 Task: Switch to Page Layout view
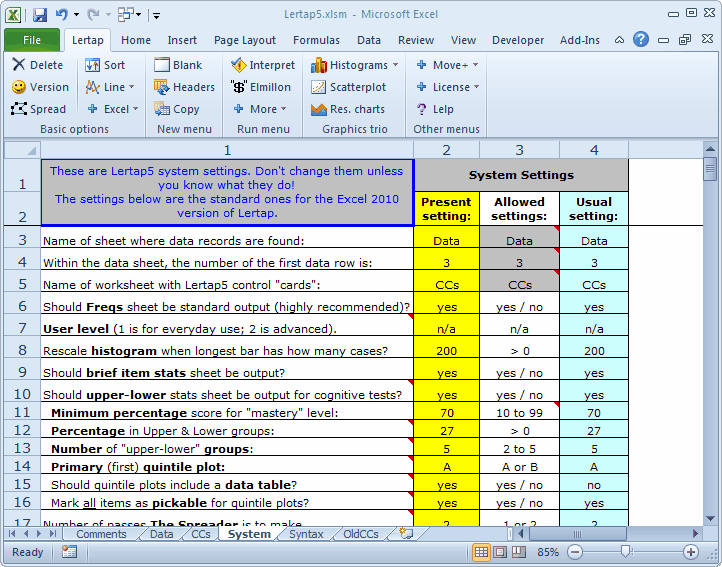tap(500, 551)
